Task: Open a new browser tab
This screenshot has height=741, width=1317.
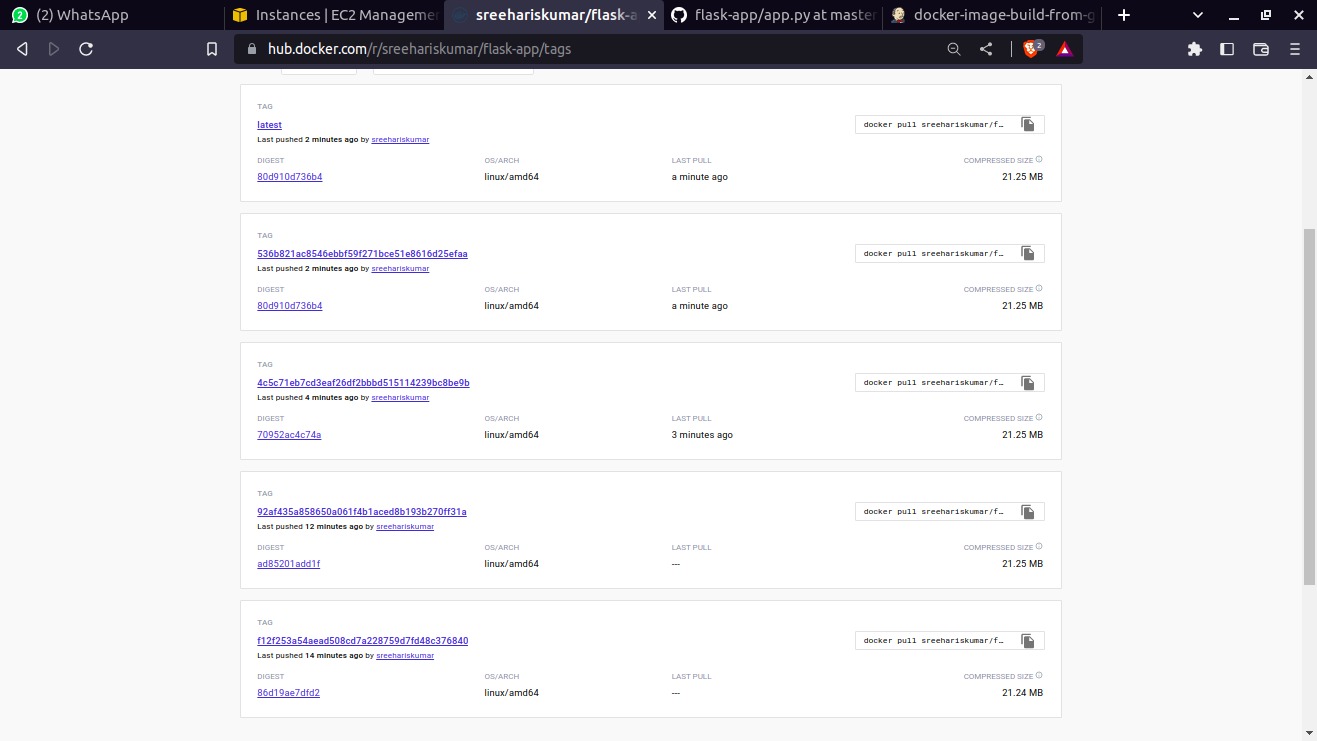Action: (1124, 15)
